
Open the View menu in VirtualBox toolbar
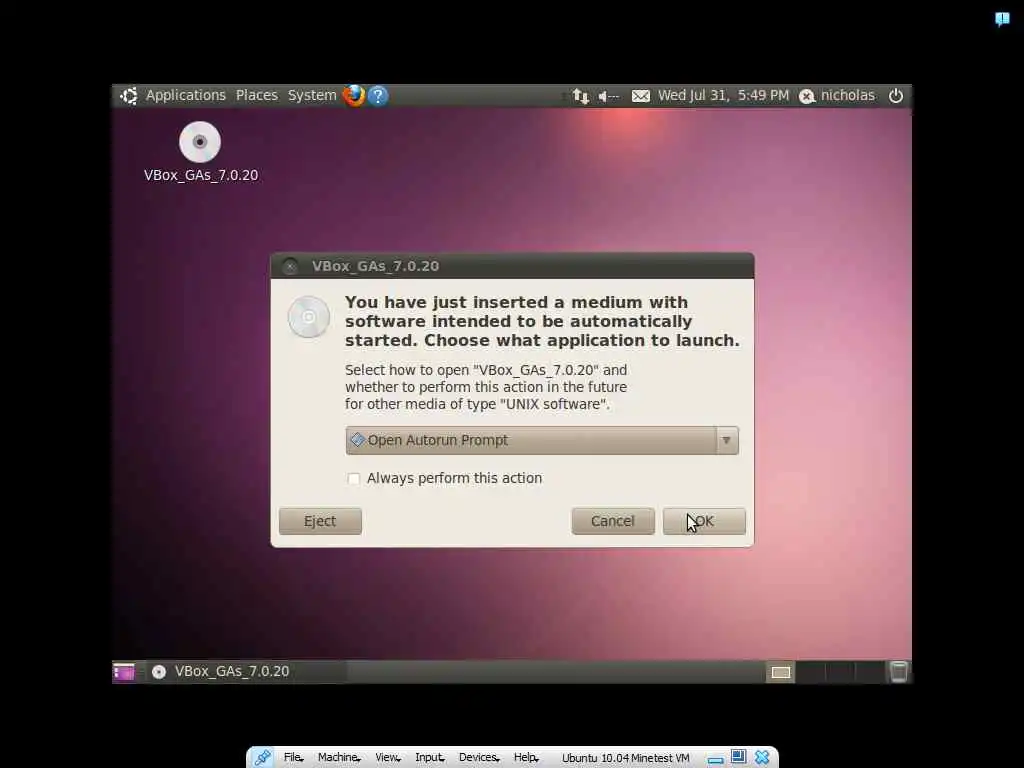387,758
